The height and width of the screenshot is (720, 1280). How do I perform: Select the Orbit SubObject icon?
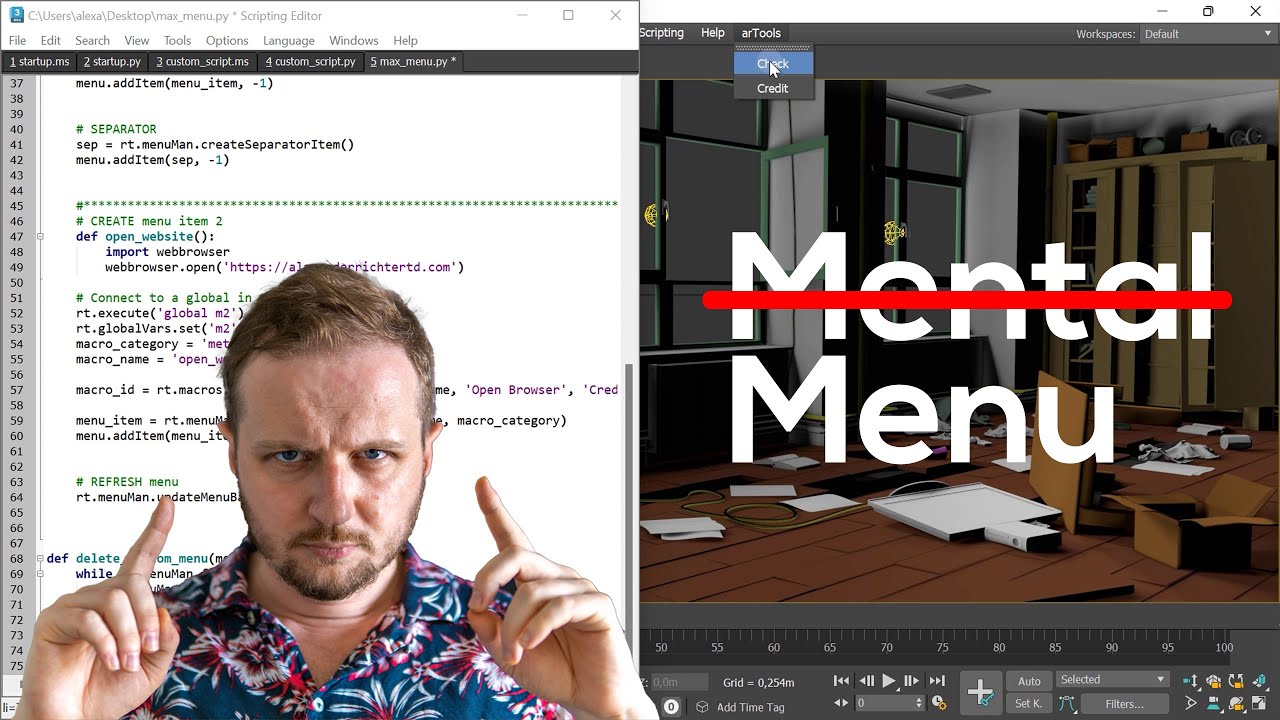[1236, 704]
